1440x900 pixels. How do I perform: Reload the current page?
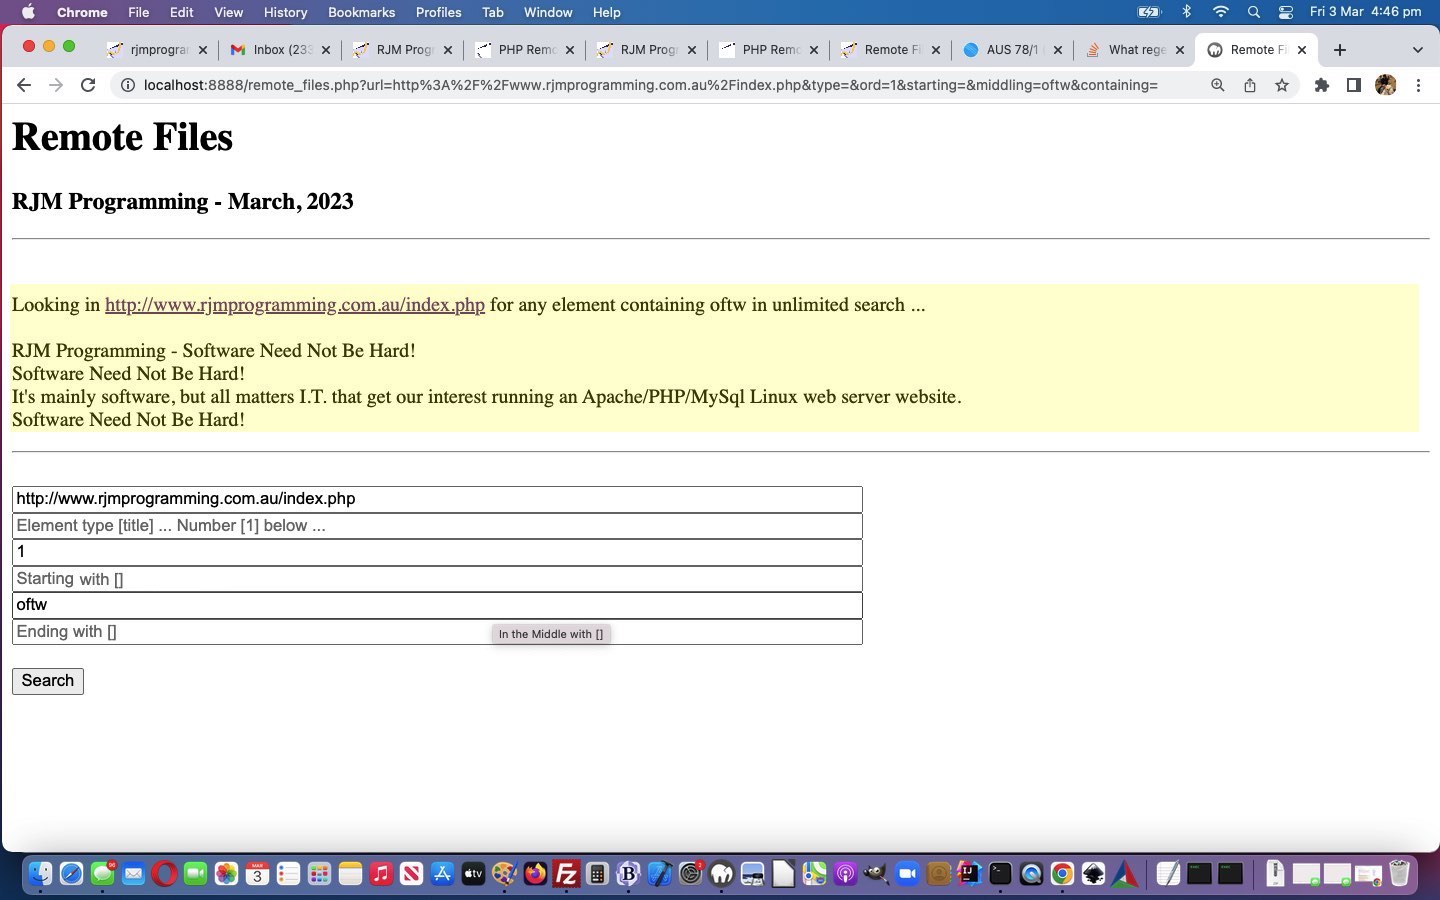pyautogui.click(x=88, y=85)
